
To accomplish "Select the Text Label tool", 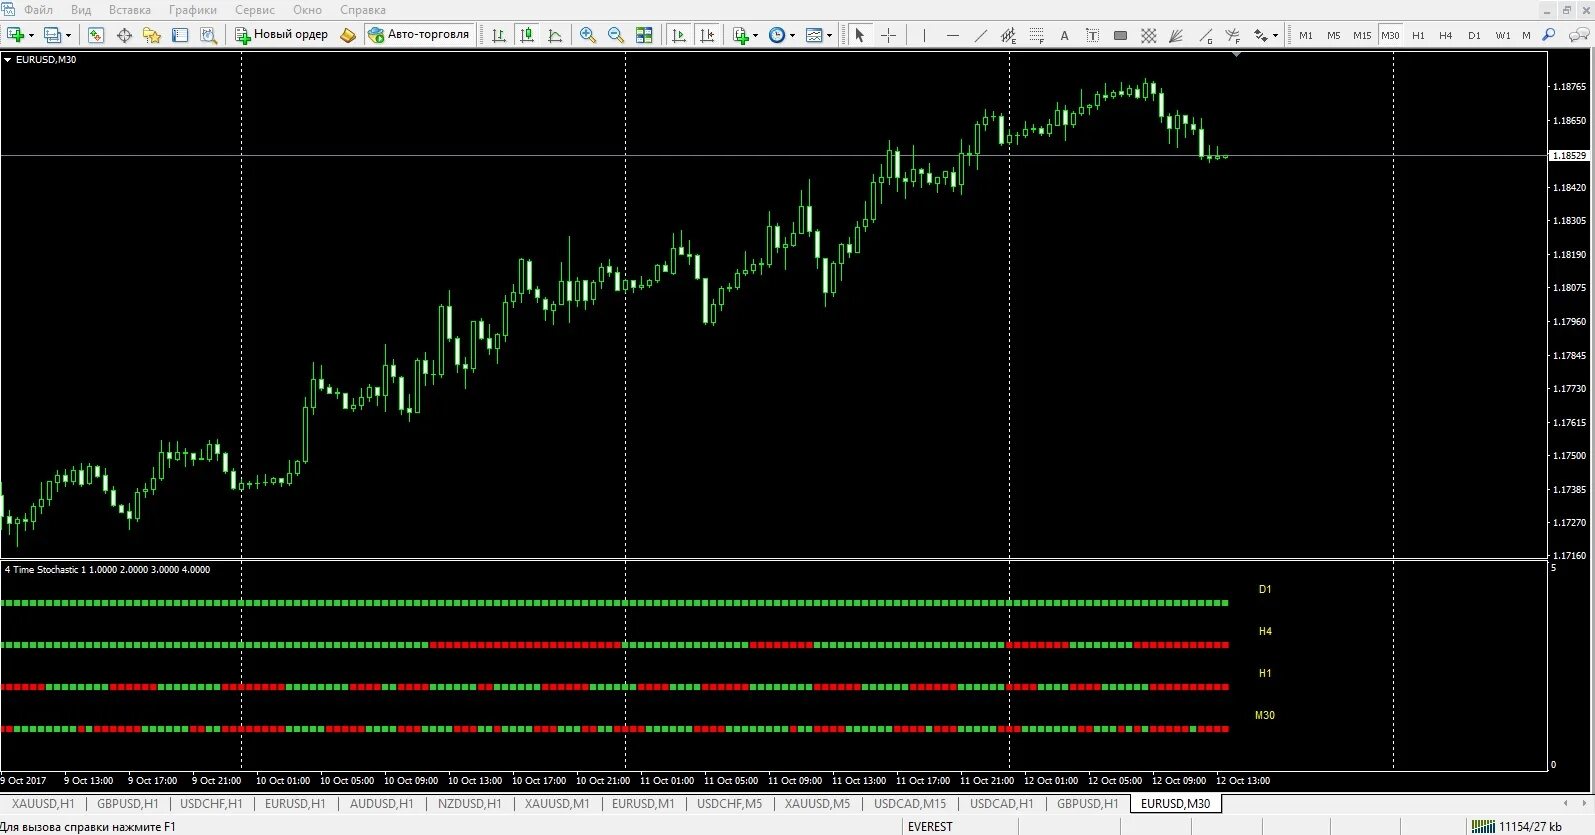I will click(x=1092, y=35).
